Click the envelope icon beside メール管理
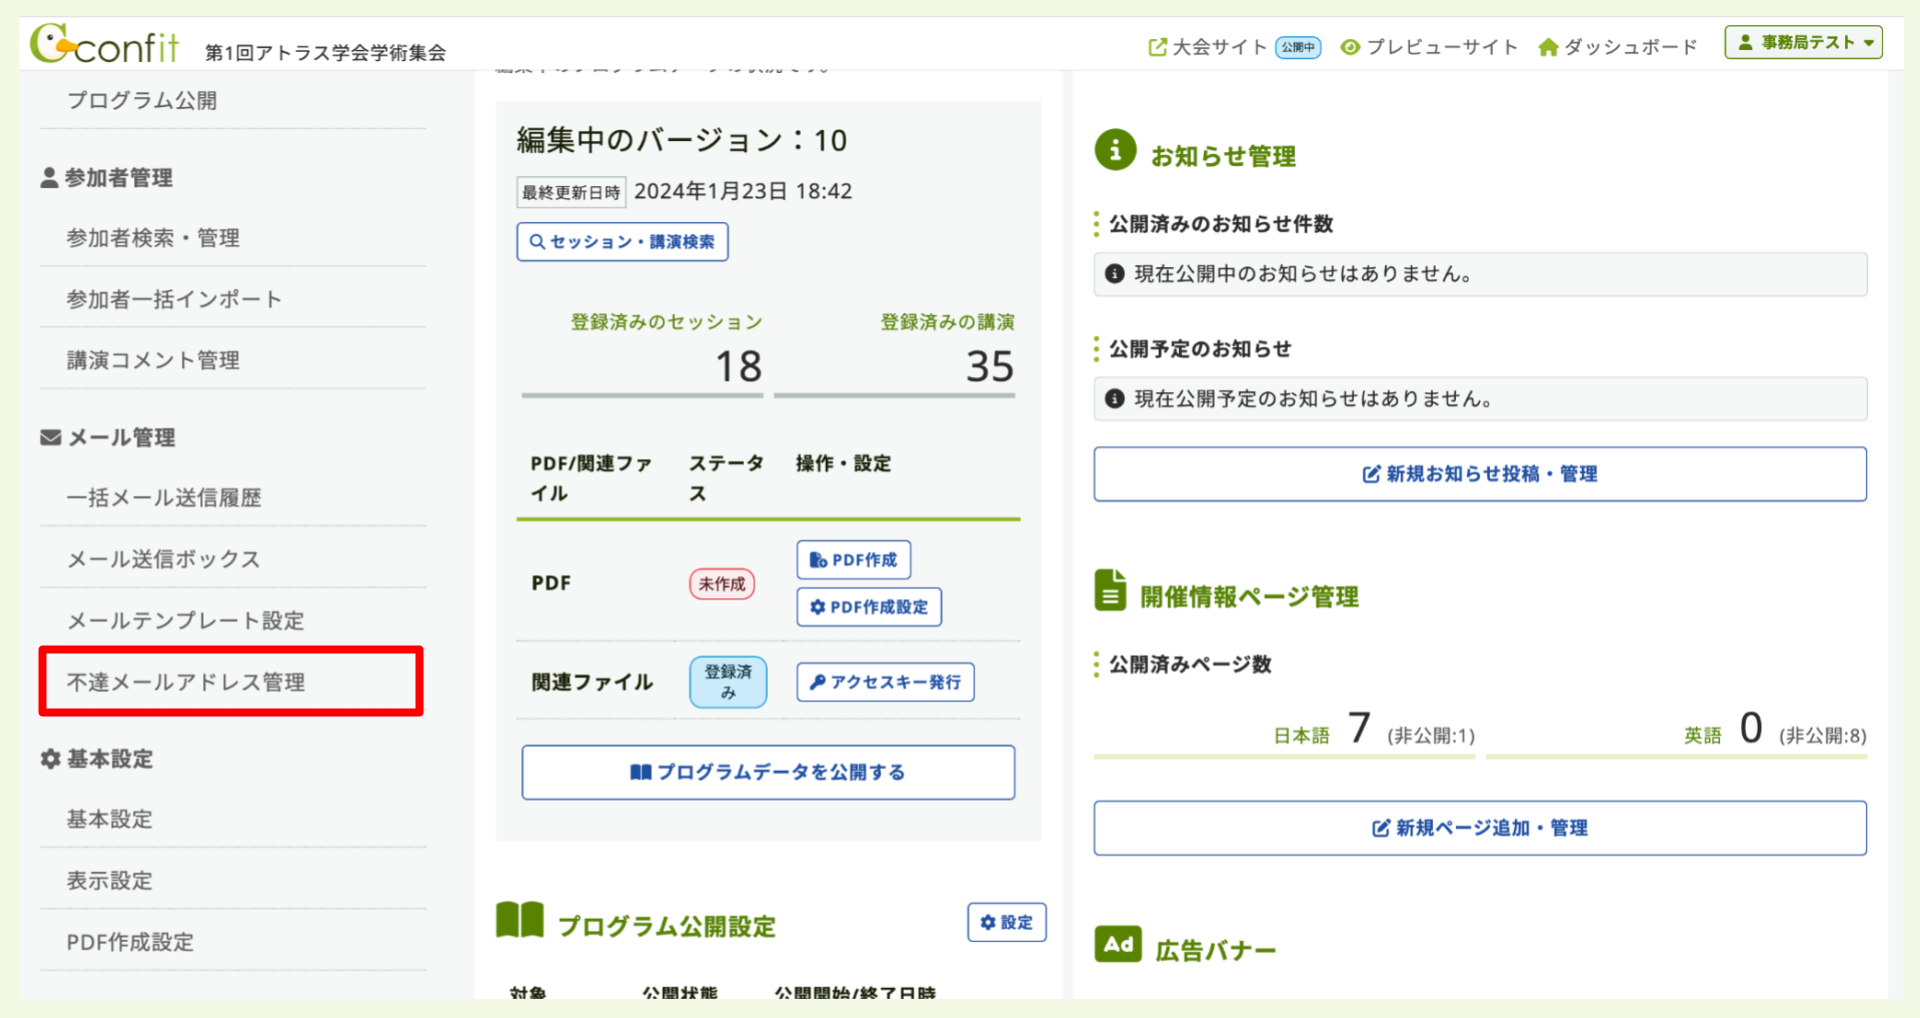1920x1018 pixels. (x=48, y=436)
